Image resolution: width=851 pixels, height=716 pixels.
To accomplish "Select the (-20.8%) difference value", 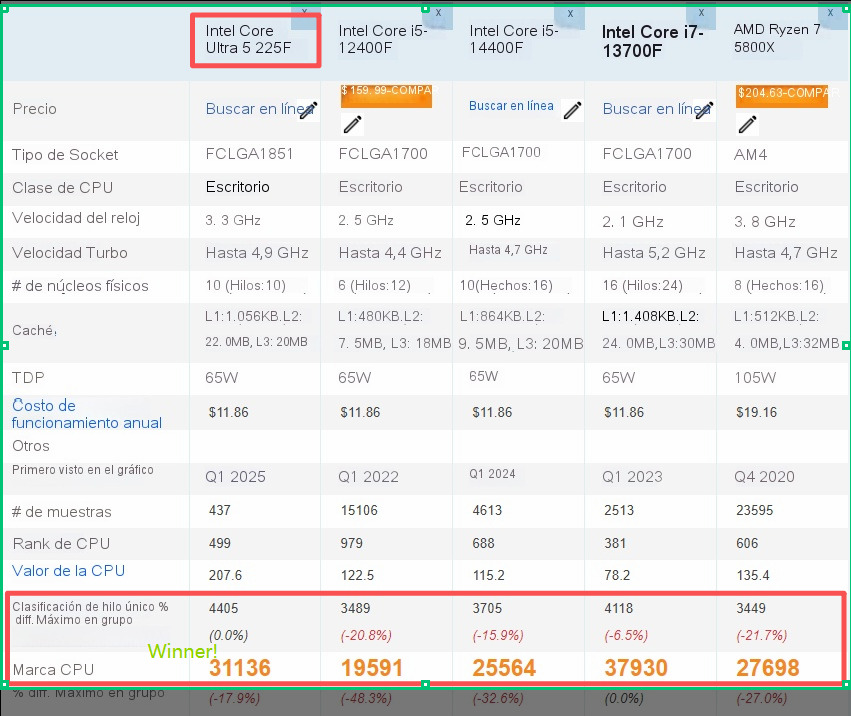I will (366, 635).
